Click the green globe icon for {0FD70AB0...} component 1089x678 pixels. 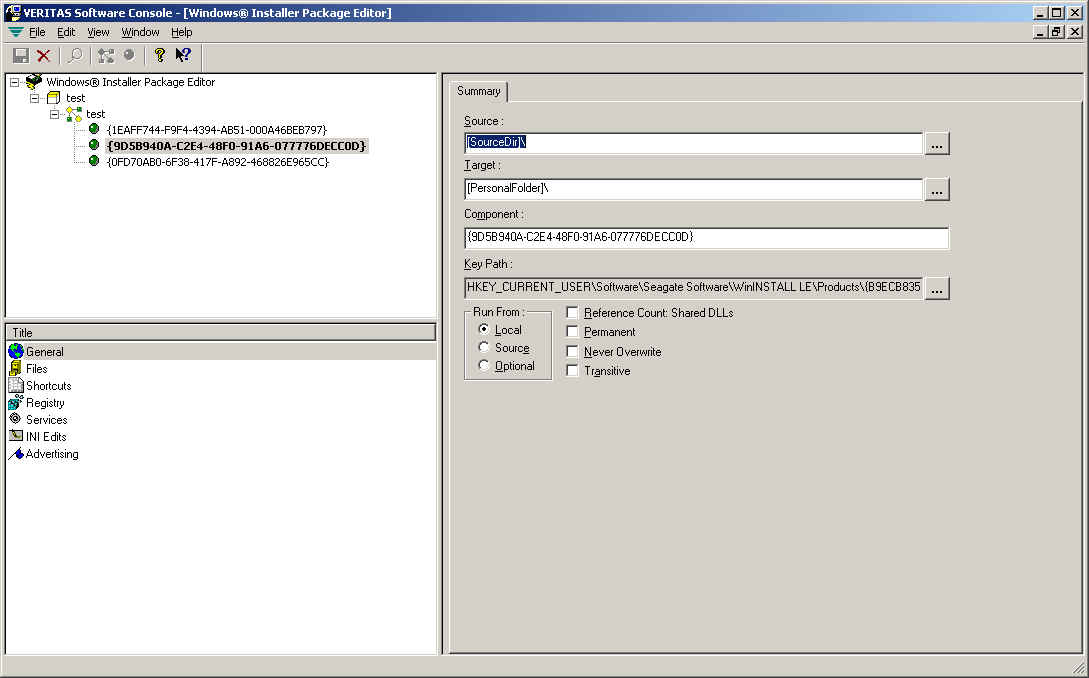[x=94, y=161]
